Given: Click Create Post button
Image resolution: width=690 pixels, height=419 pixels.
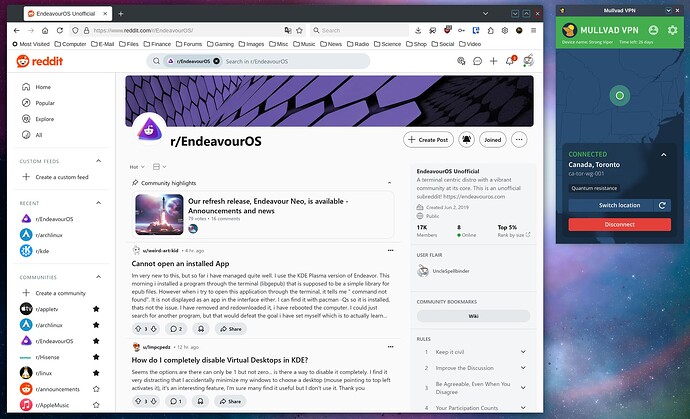Looking at the screenshot, I should [428, 140].
